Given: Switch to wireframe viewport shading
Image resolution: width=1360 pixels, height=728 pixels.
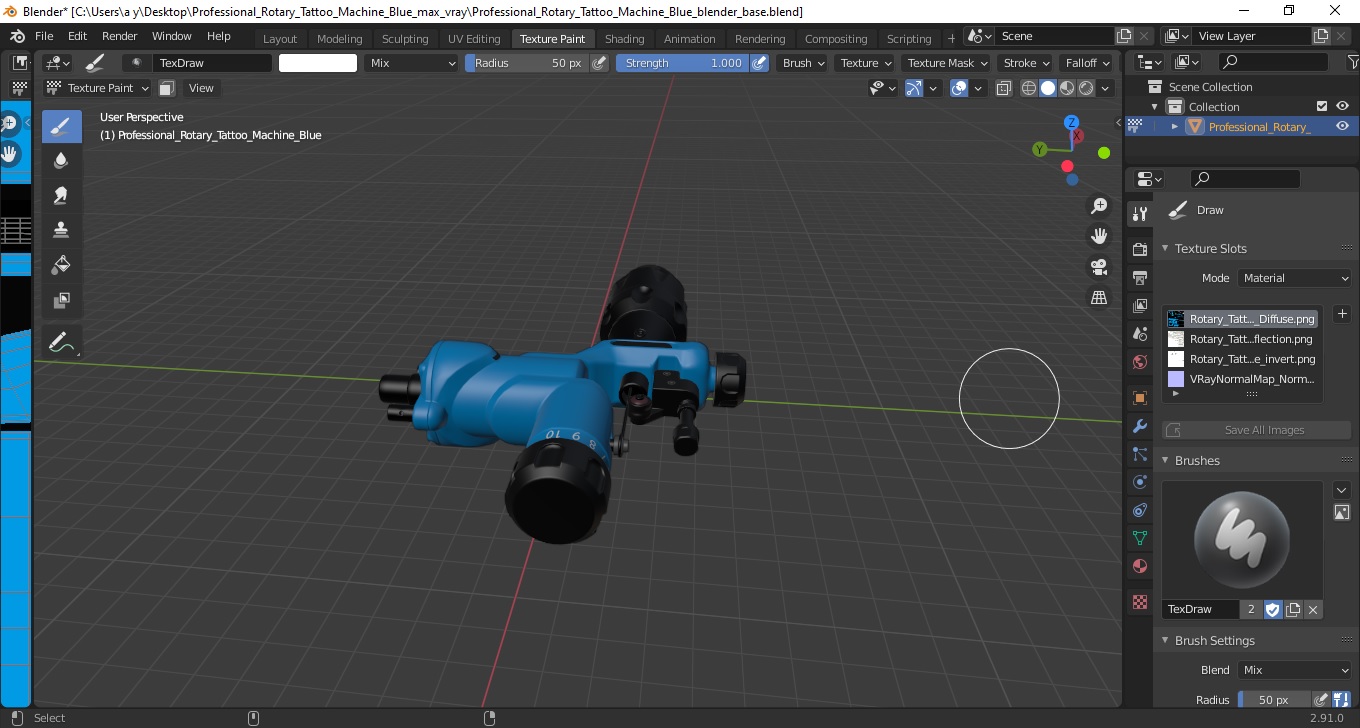Looking at the screenshot, I should [1029, 88].
